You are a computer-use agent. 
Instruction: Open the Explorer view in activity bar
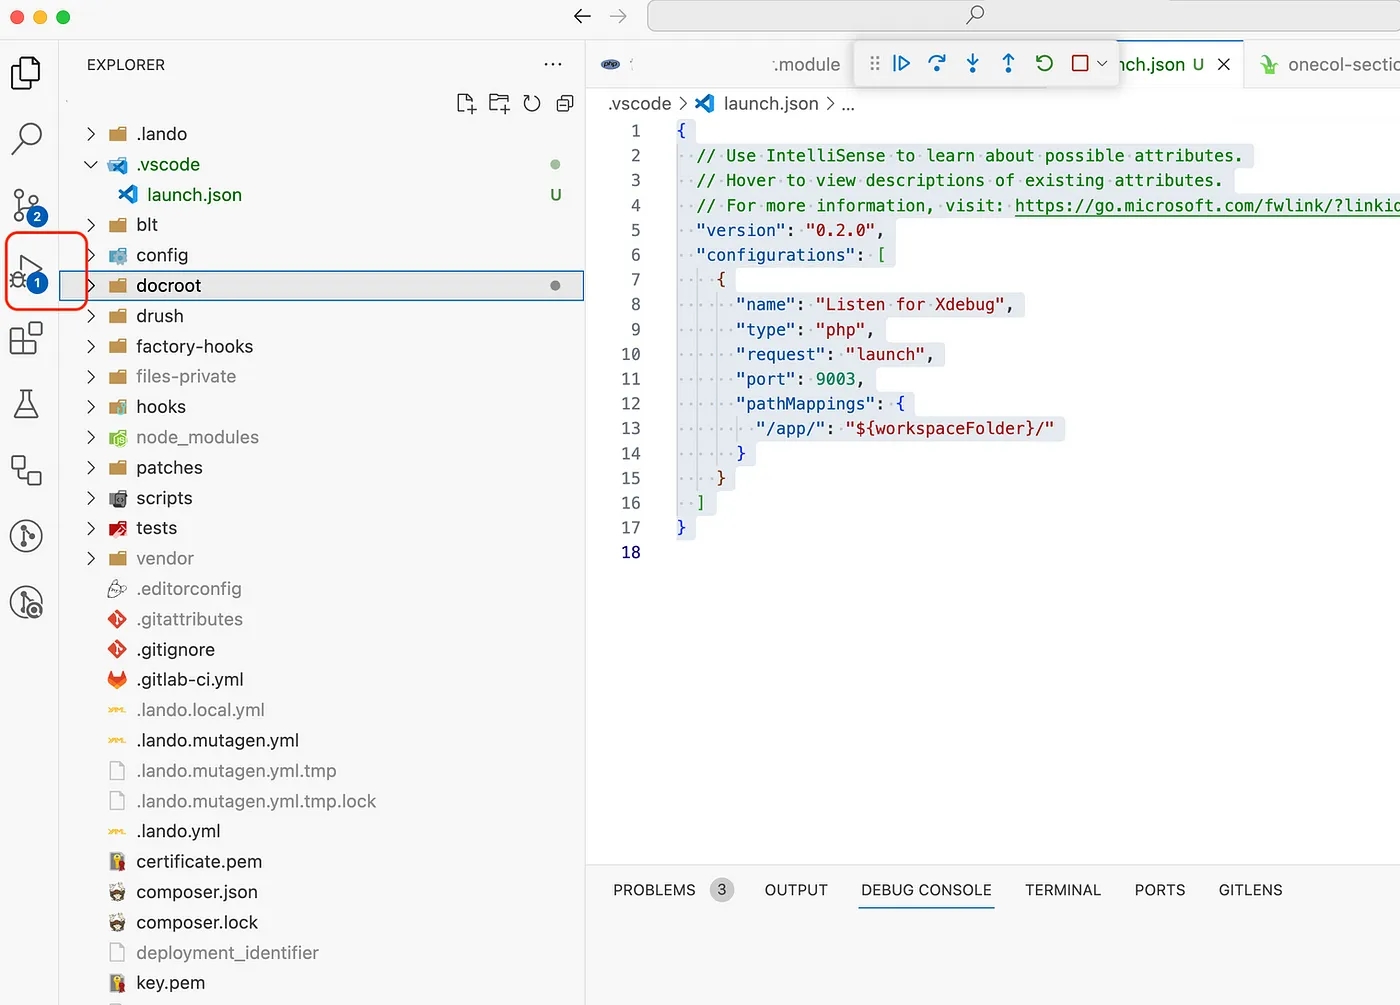point(26,73)
